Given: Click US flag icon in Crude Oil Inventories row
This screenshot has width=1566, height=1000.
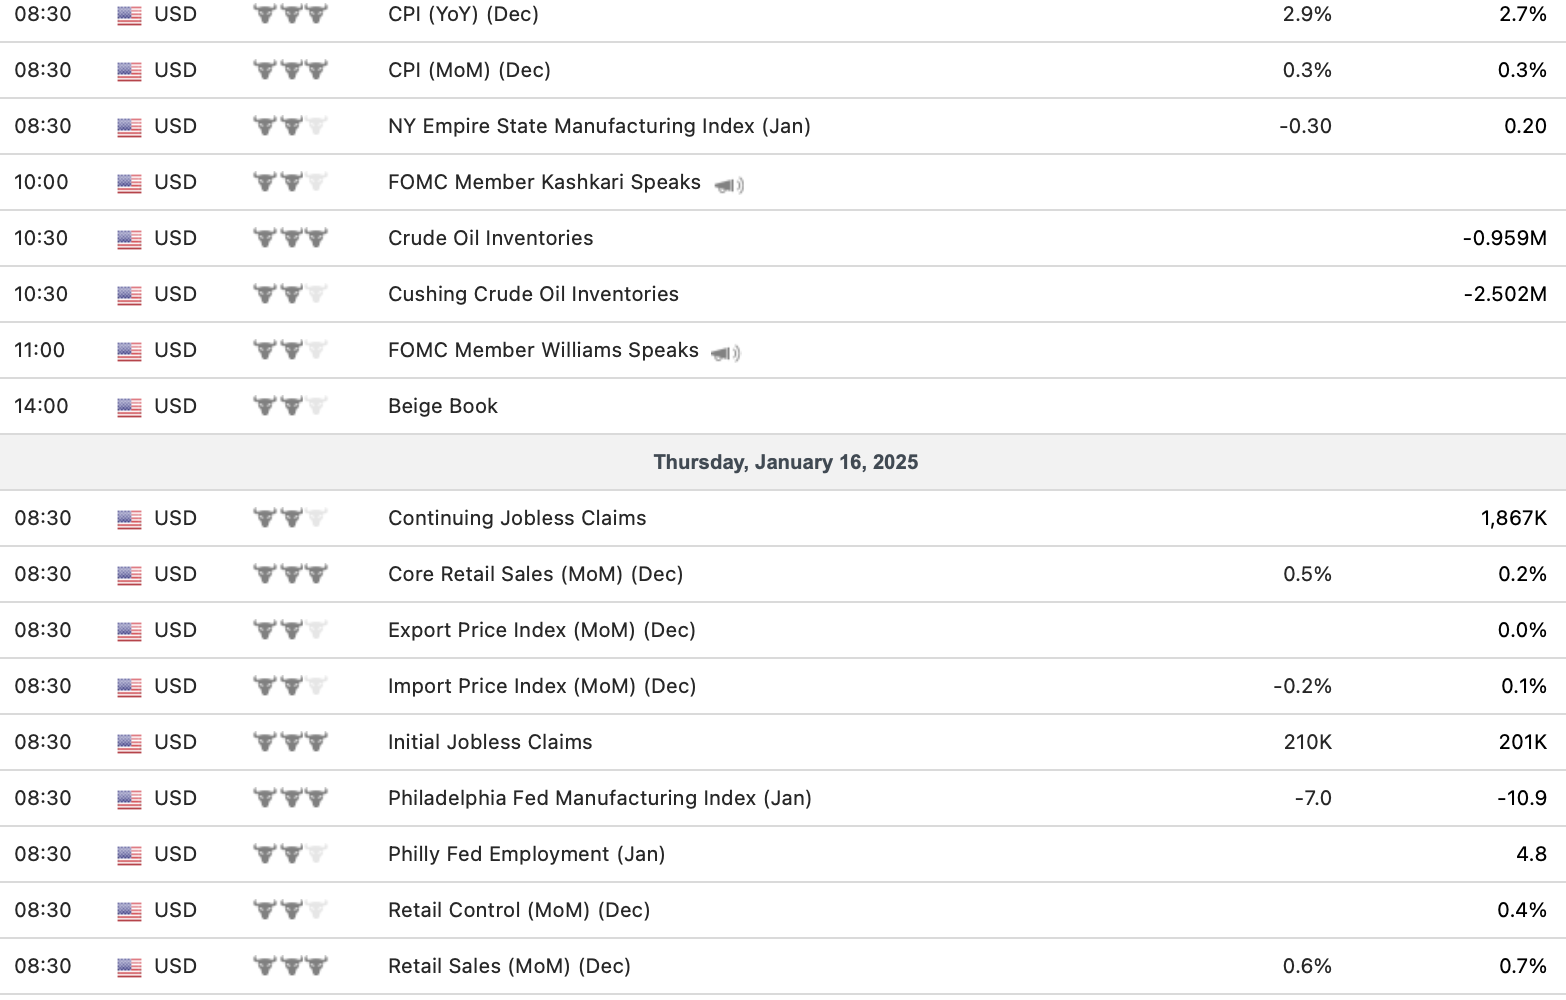Looking at the screenshot, I should point(129,239).
